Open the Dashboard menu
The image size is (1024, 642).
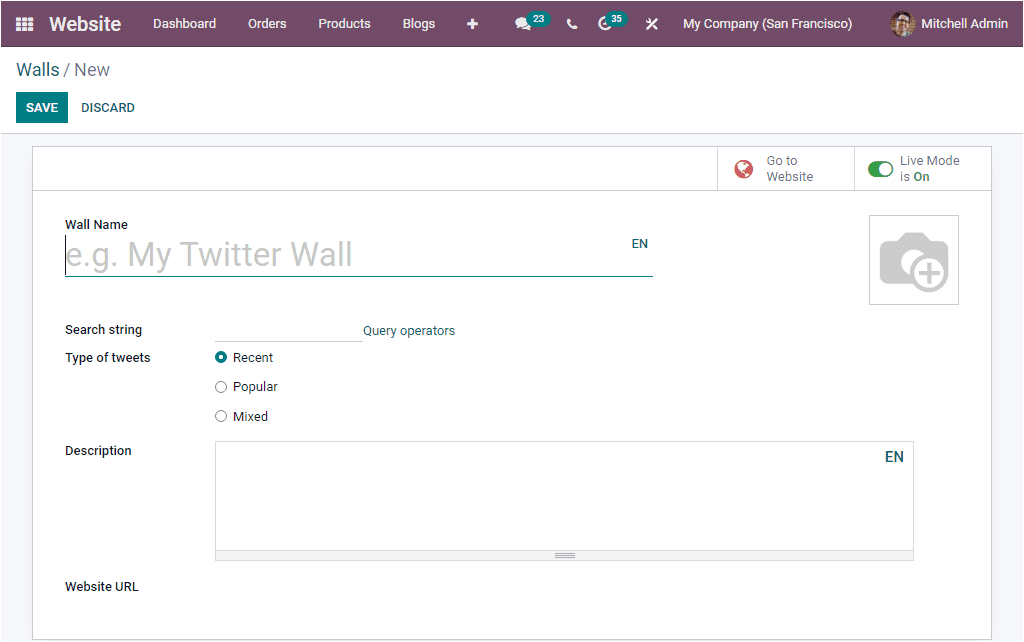[x=184, y=23]
